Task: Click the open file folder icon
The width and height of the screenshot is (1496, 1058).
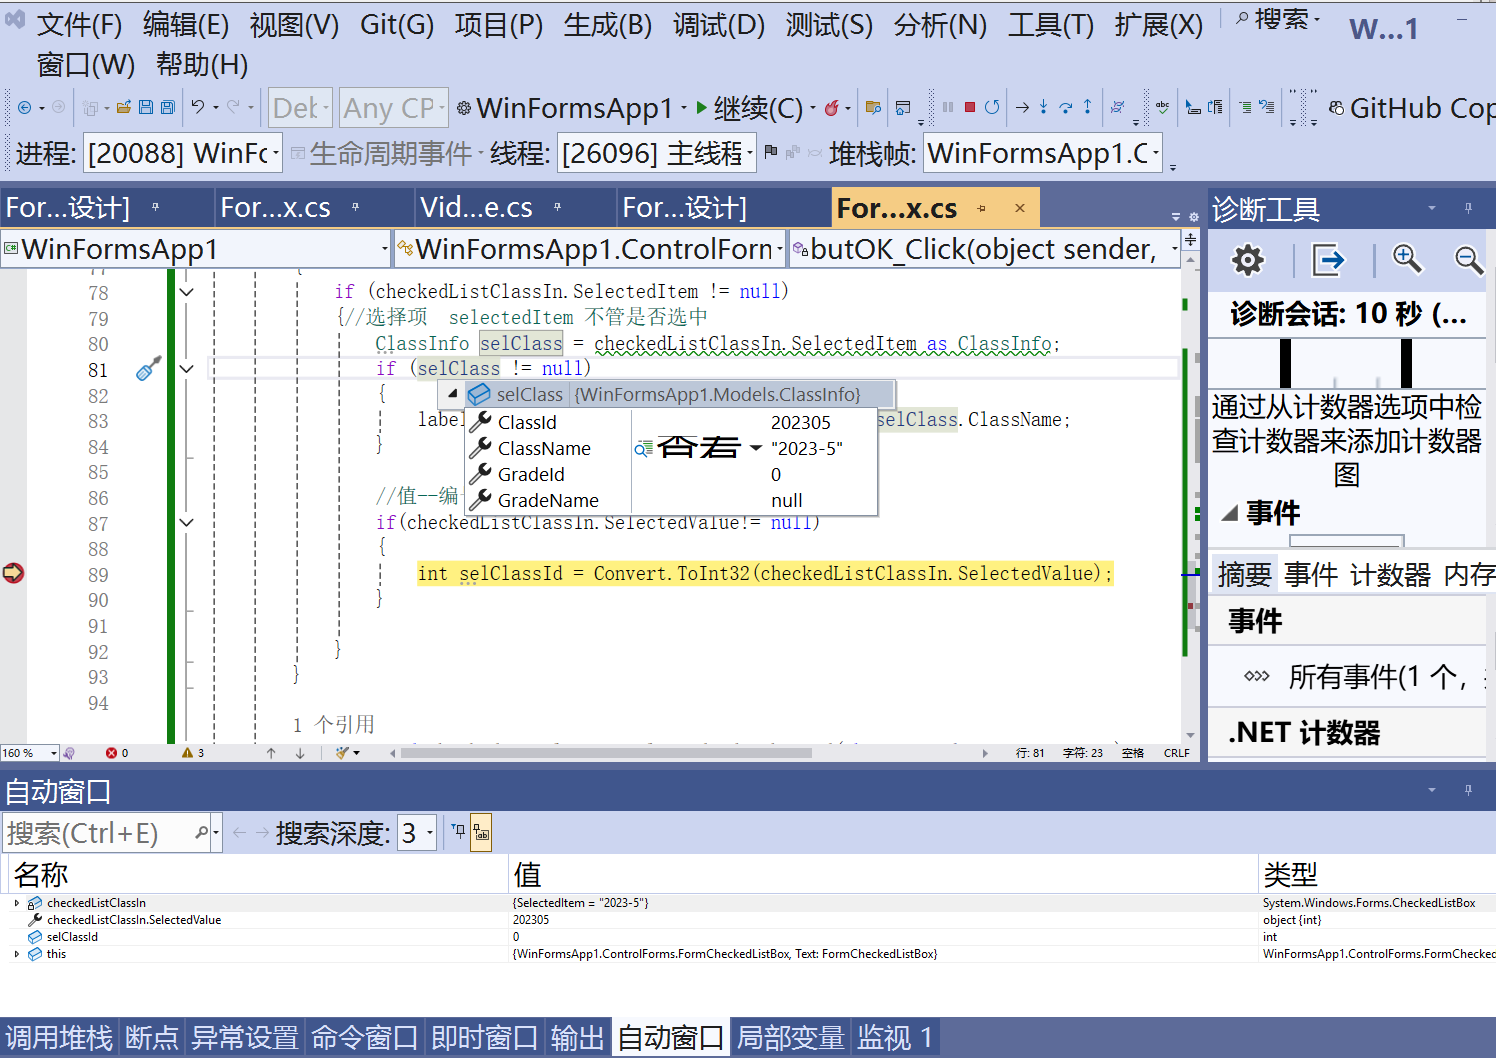Action: [124, 107]
